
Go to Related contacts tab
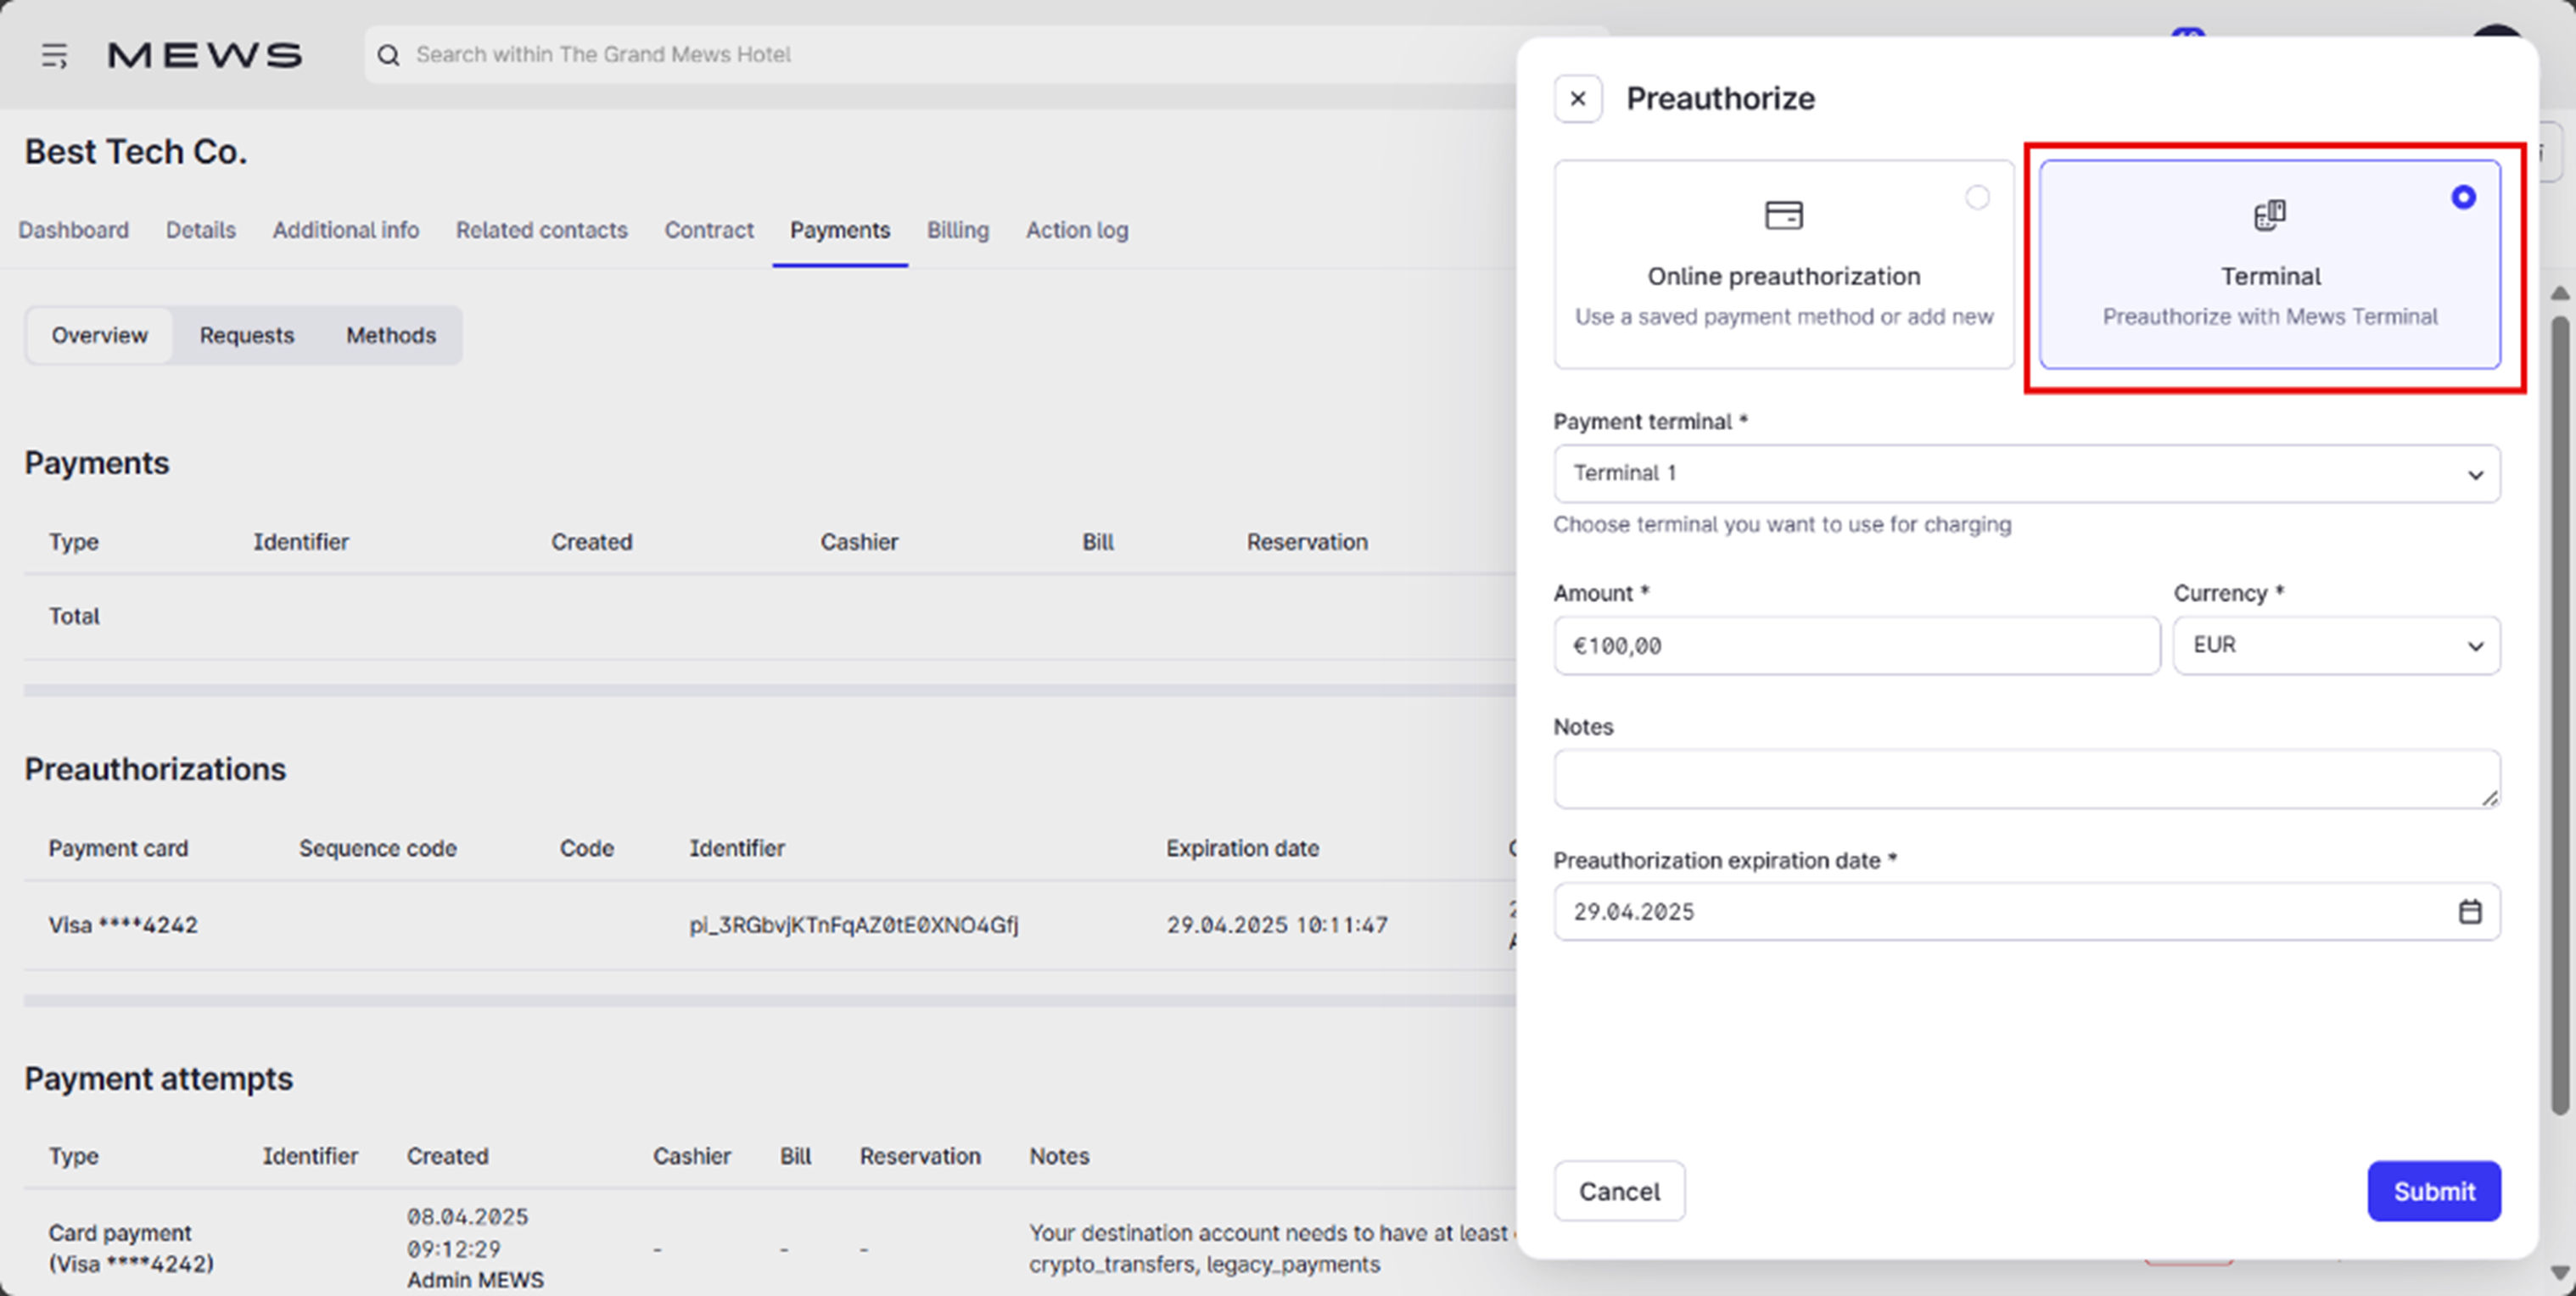click(542, 230)
